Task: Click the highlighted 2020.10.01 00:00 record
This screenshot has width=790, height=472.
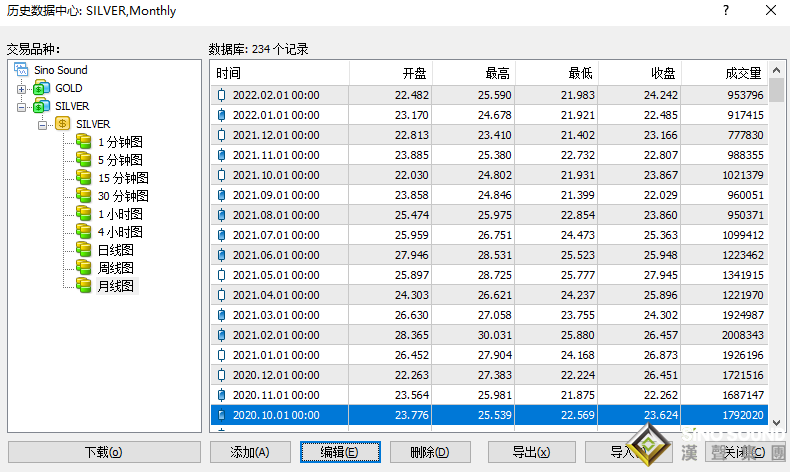Action: point(489,415)
